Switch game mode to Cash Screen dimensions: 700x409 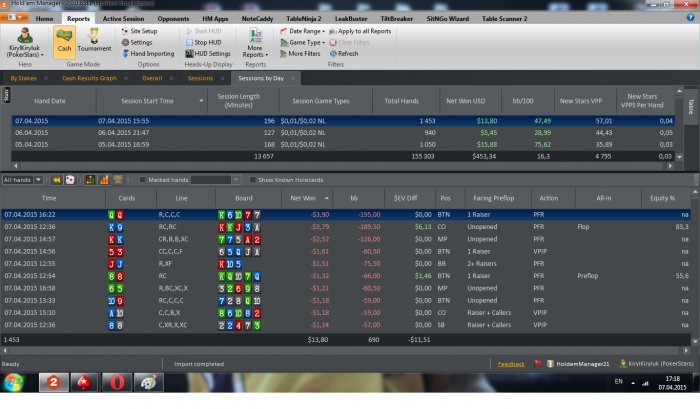64,42
